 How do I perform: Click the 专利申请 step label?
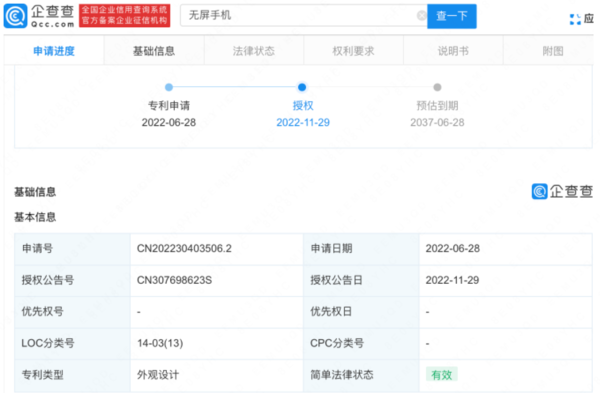point(169,106)
